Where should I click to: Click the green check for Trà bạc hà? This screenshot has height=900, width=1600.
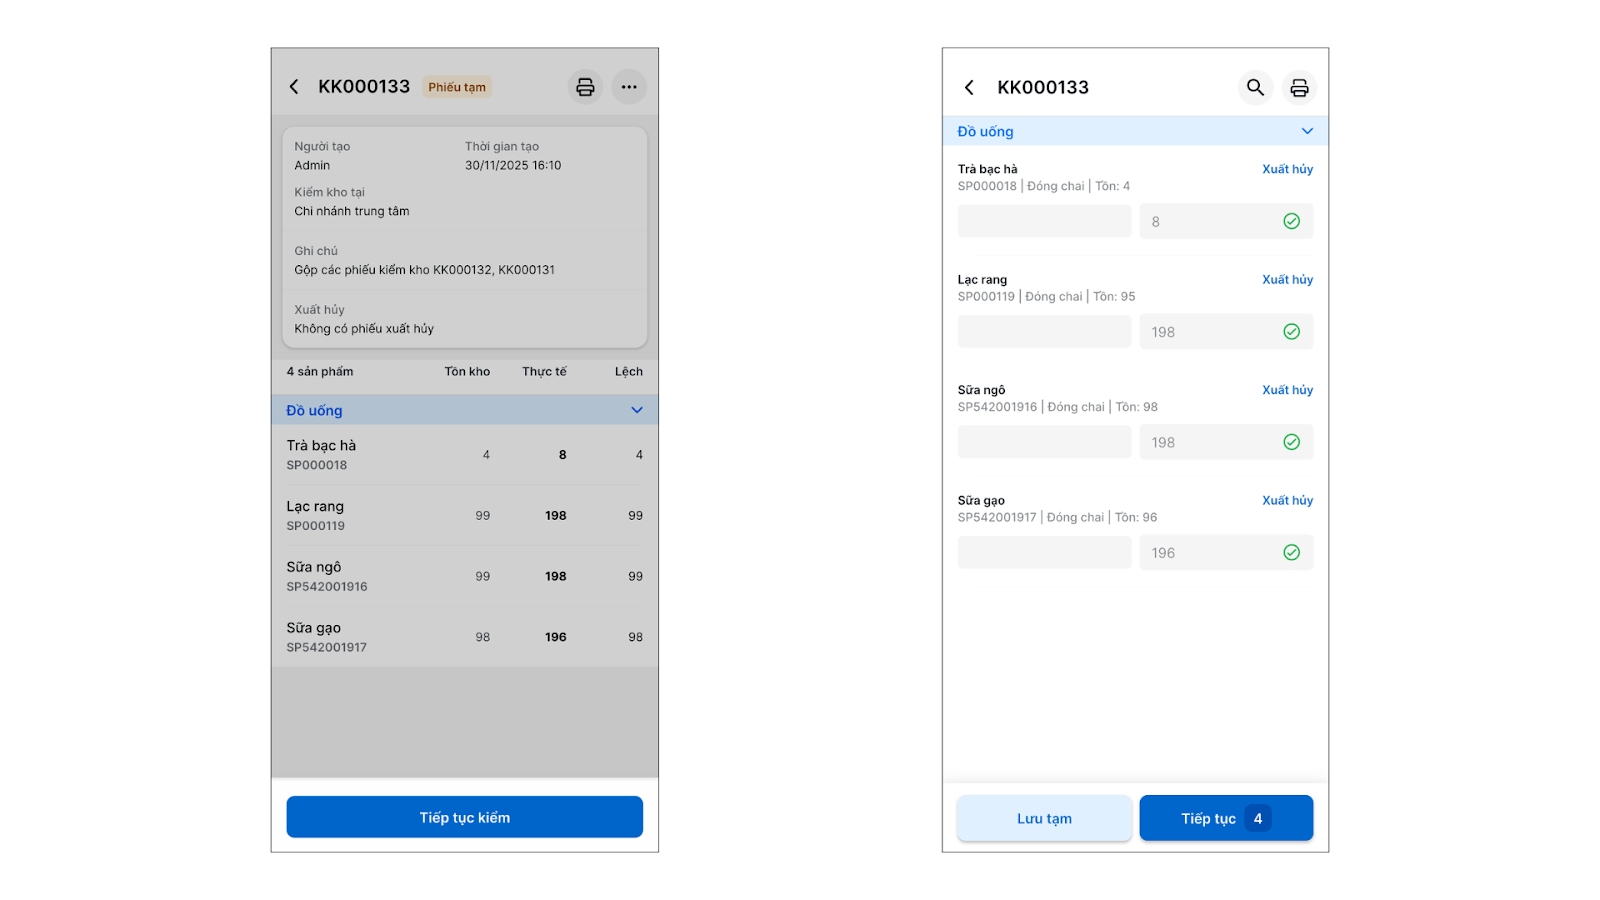point(1292,221)
